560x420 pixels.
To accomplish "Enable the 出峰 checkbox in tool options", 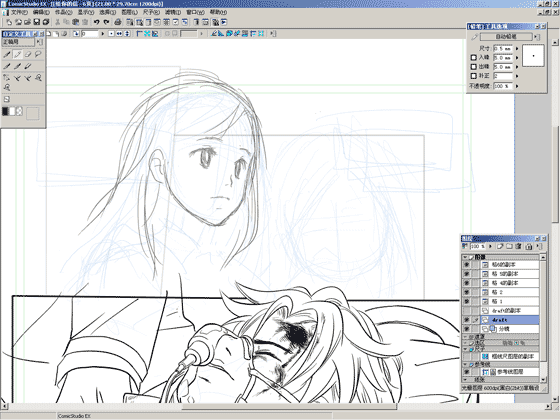I will click(474, 67).
